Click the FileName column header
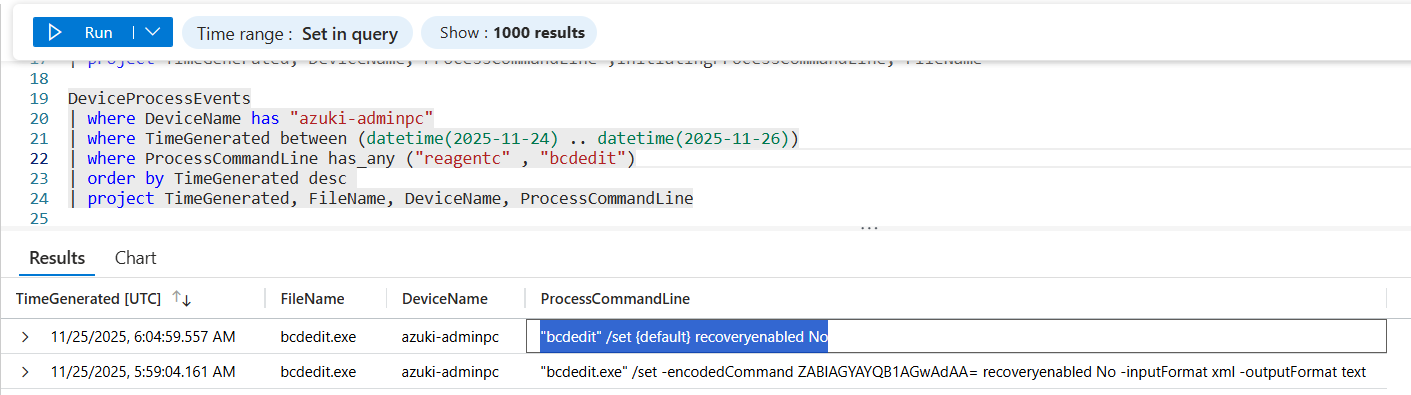This screenshot has height=395, width=1411. (x=312, y=299)
